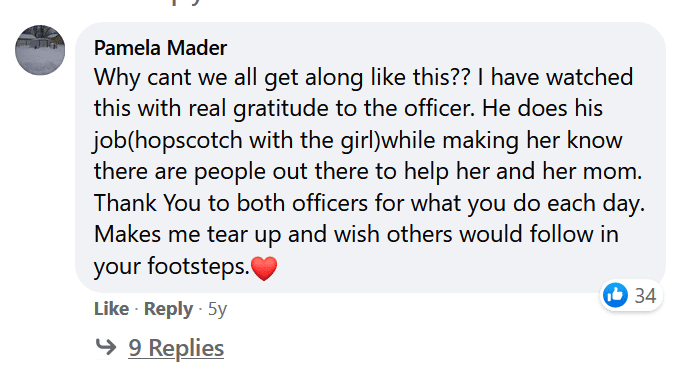Click the partially visible text above the comment
Image resolution: width=697 pixels, height=366 pixels.
[x=187, y=2]
